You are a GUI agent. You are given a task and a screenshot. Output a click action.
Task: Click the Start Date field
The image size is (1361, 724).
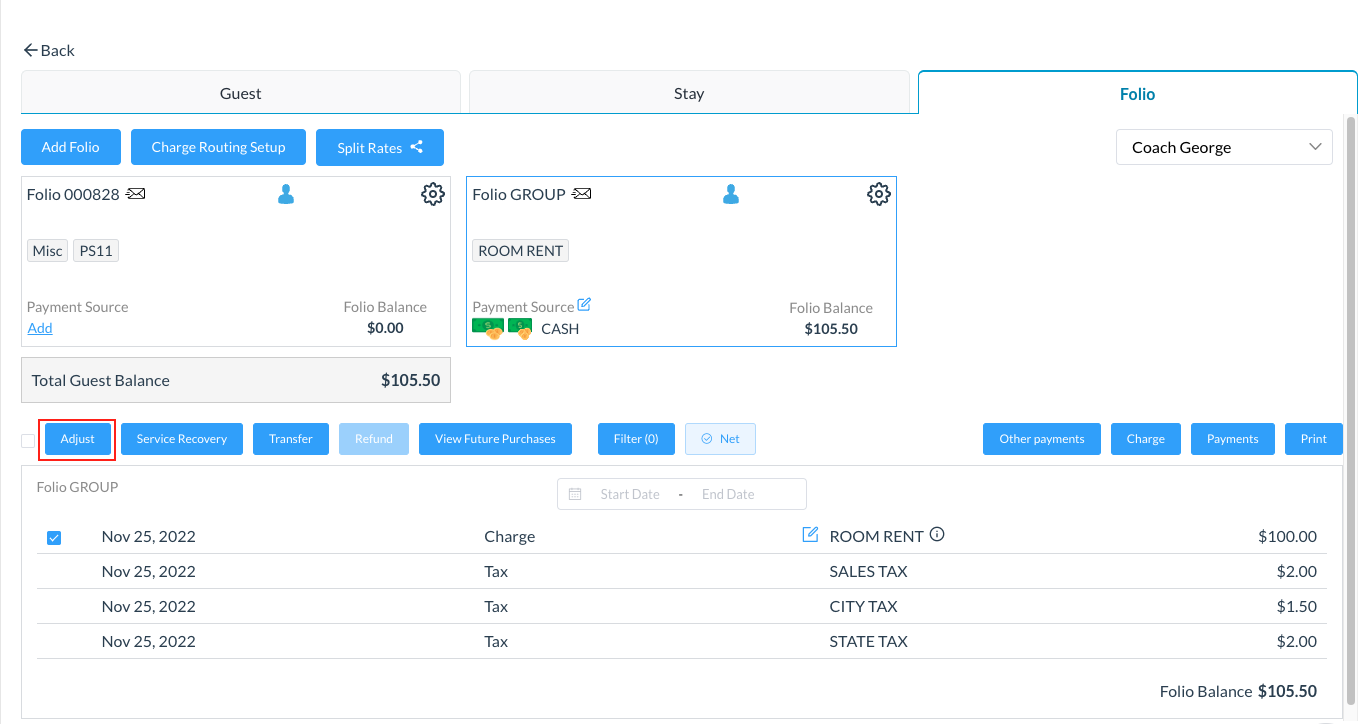pyautogui.click(x=629, y=494)
